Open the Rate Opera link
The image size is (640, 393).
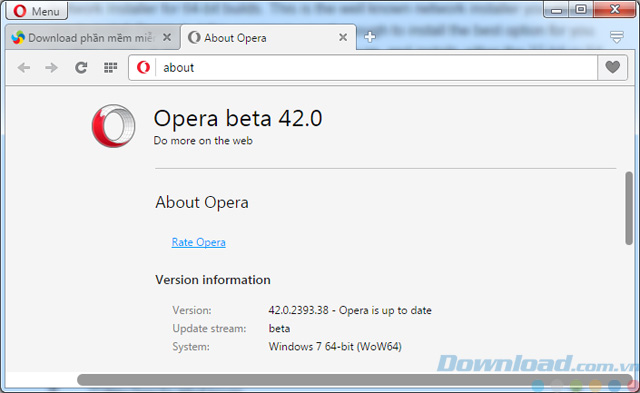(198, 242)
